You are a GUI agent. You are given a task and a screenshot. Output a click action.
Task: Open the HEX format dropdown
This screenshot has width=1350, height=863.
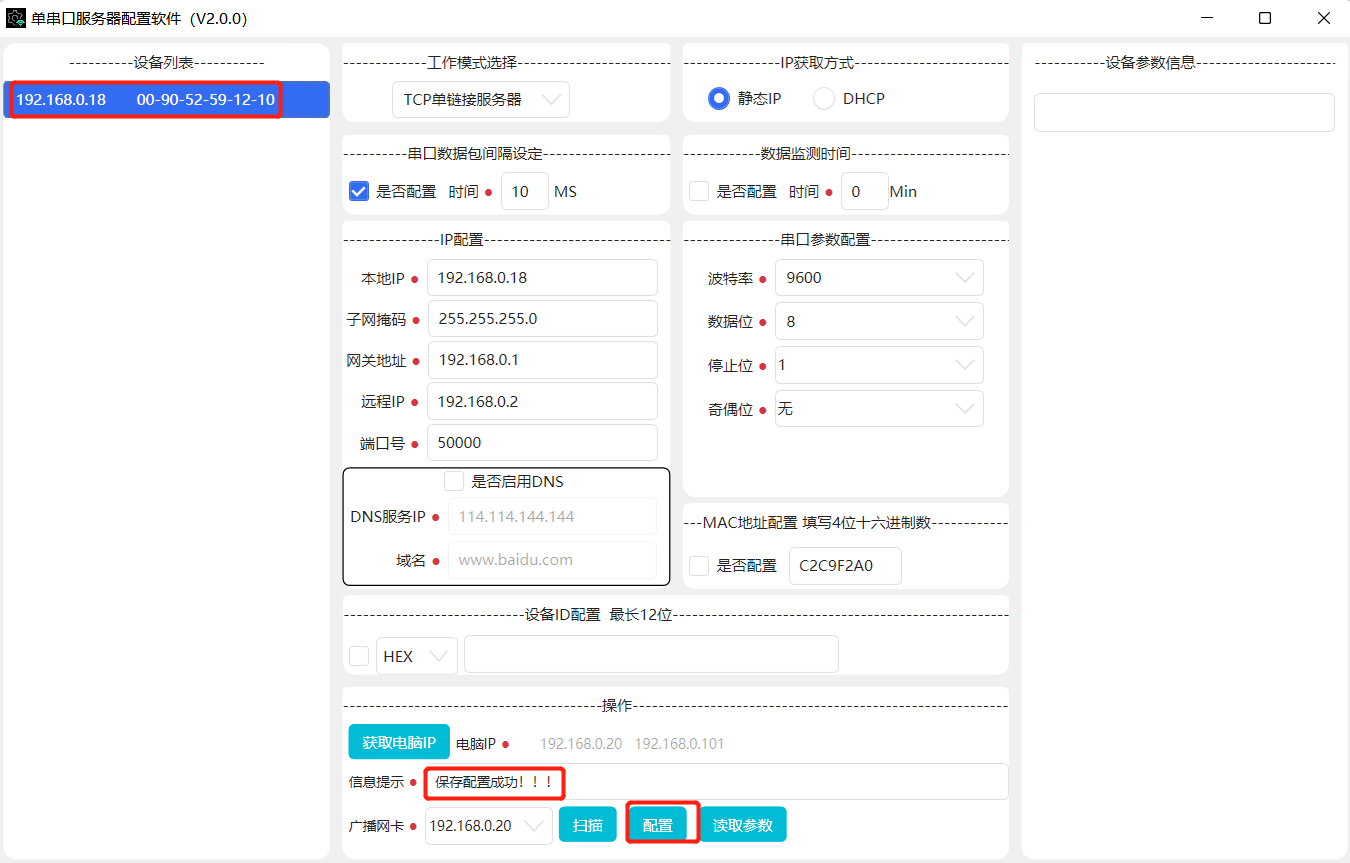point(417,656)
